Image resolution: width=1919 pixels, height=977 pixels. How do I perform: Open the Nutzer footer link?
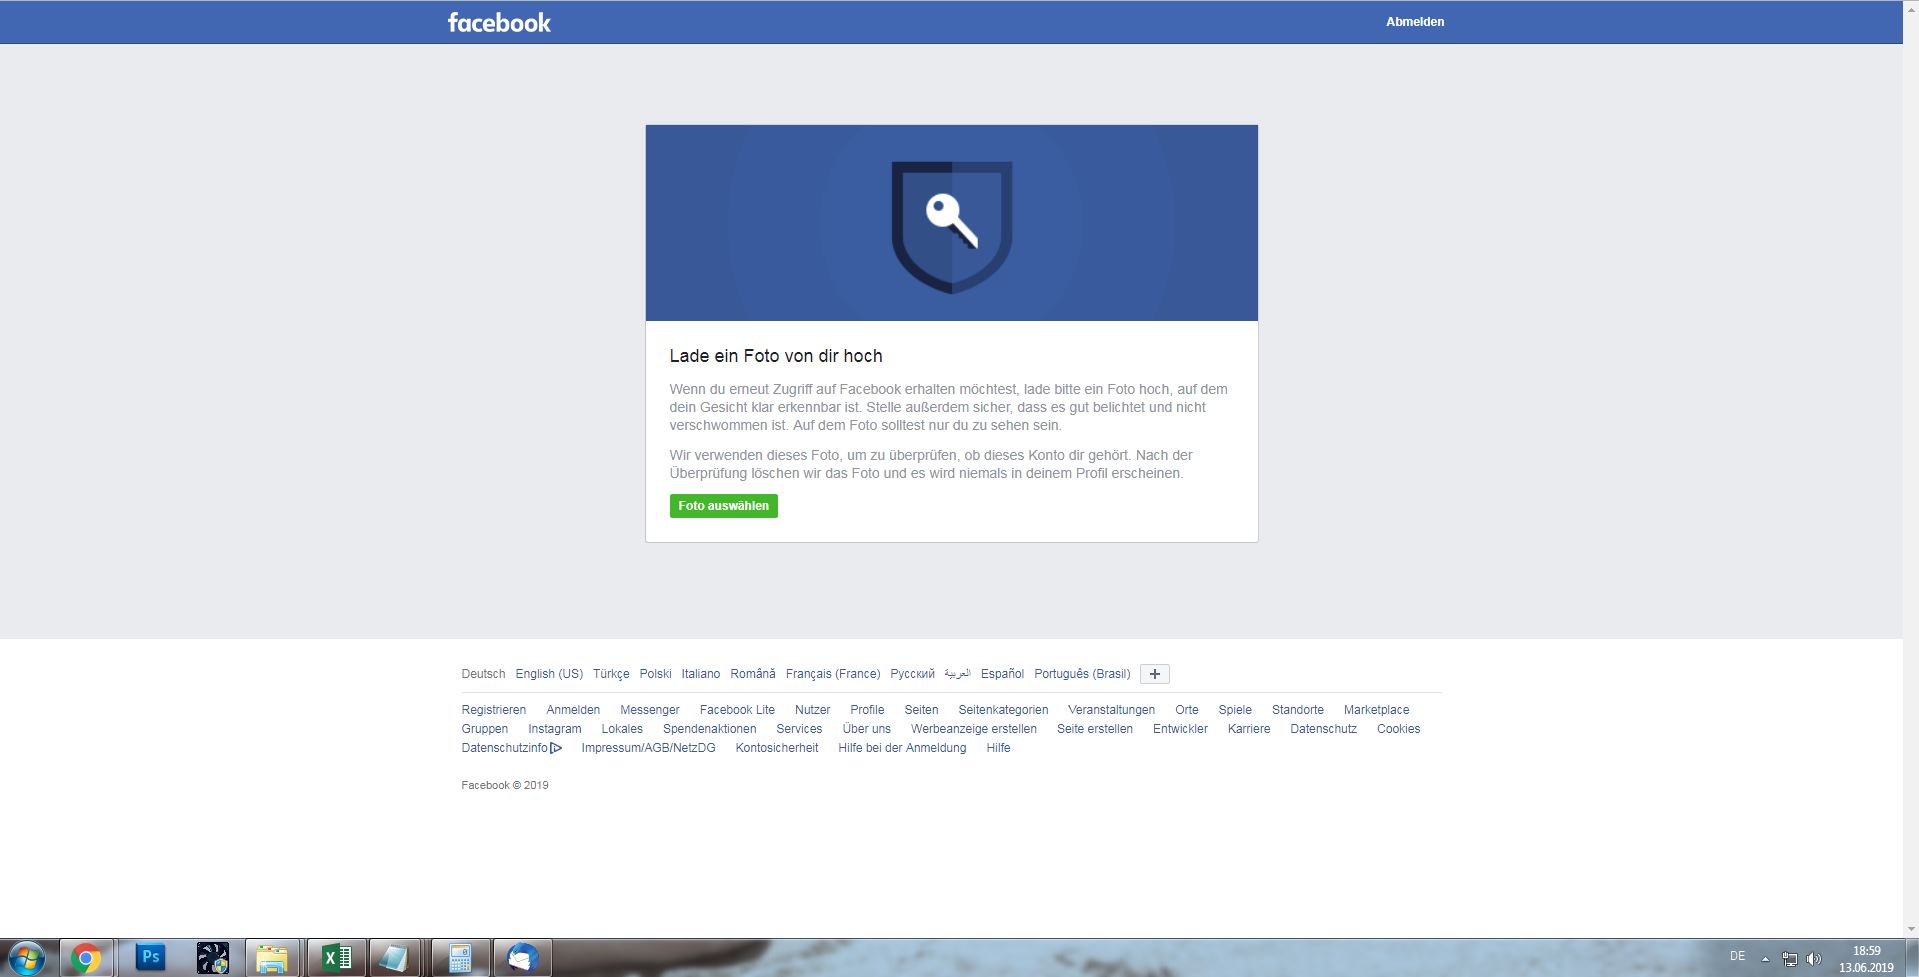(812, 710)
